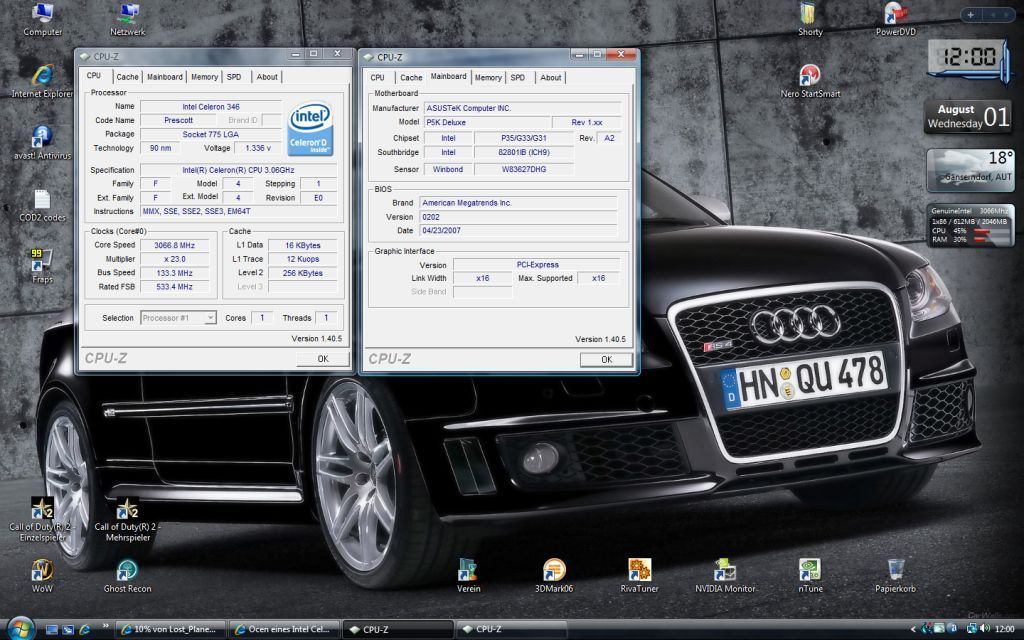Click the sidebar add gadget plus button

pos(970,14)
